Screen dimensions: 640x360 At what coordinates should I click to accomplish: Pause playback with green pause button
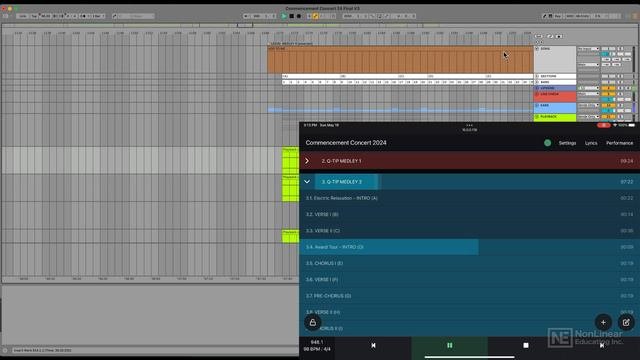click(x=449, y=345)
